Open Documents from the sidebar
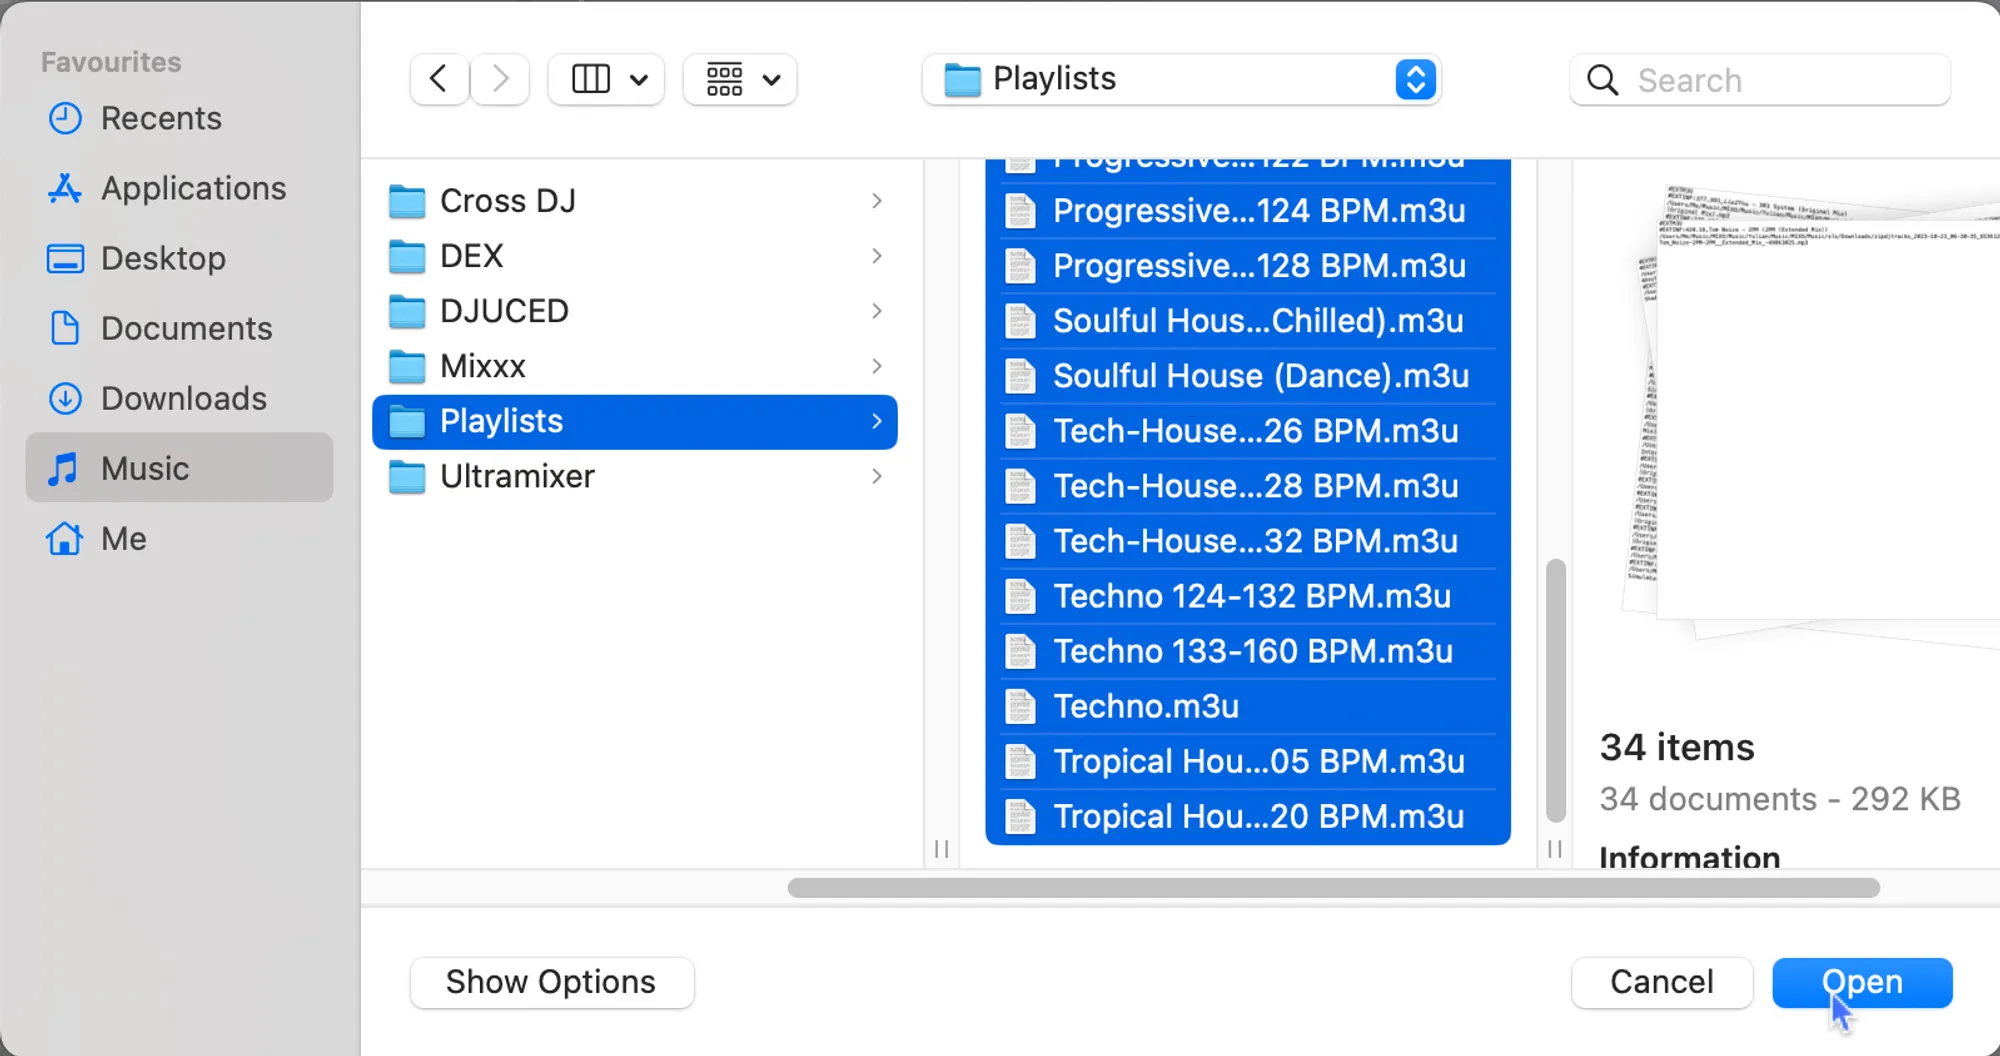This screenshot has height=1056, width=2000. [186, 328]
